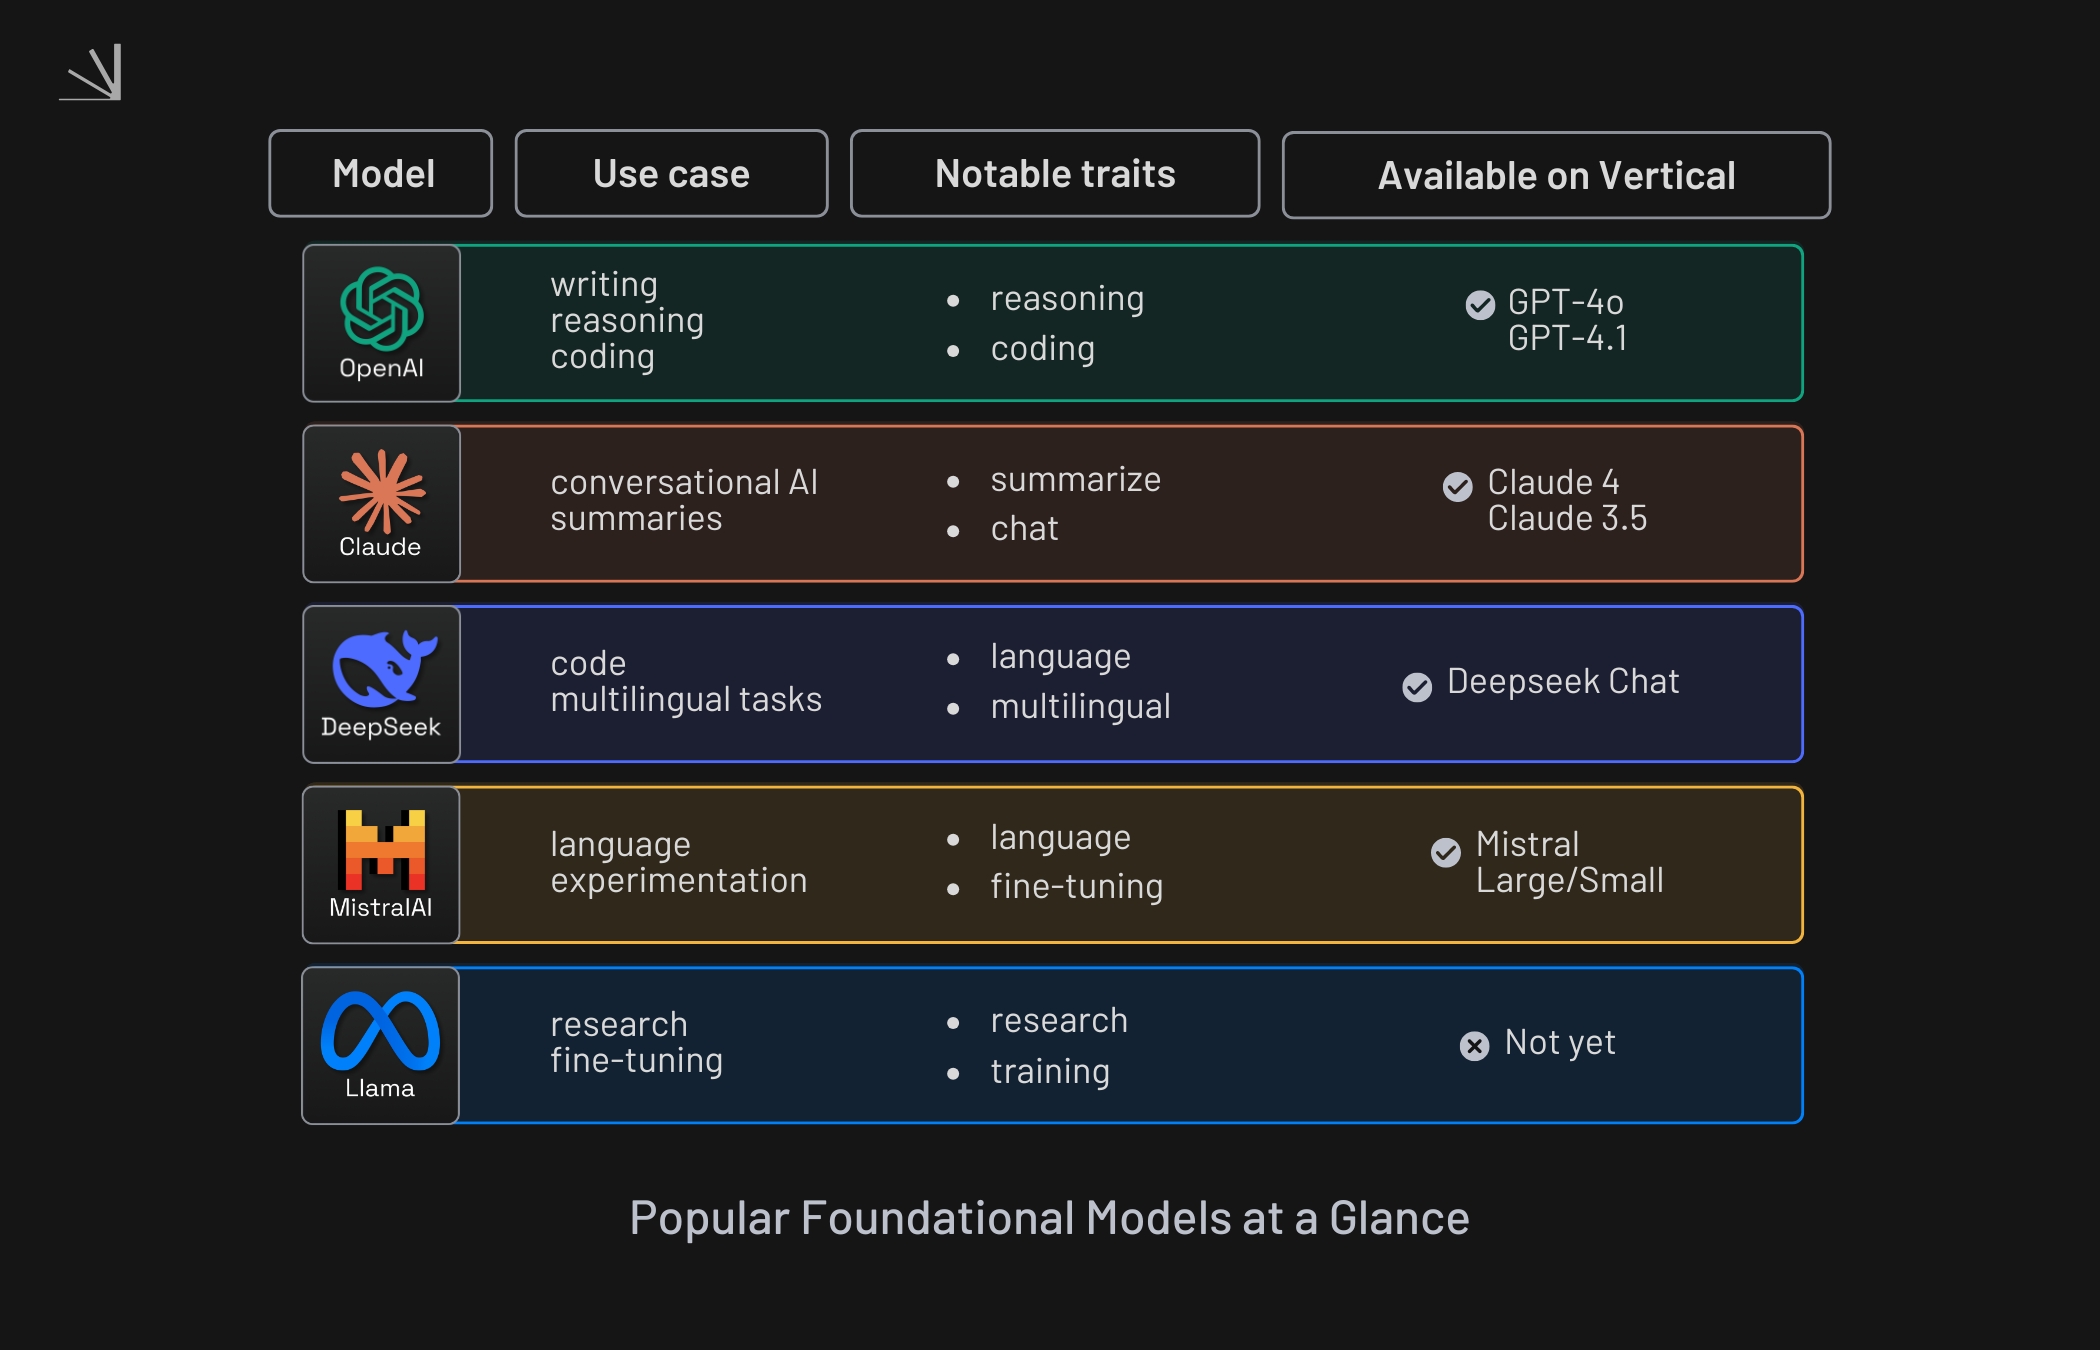Click 'fine-tuning' in Llama use case
2100x1350 pixels.
[x=637, y=1061]
